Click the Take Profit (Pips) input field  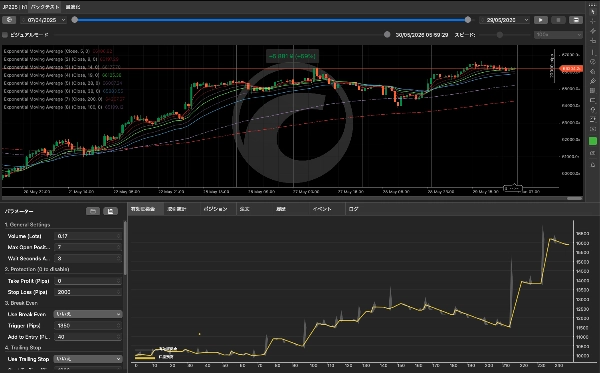[88, 281]
